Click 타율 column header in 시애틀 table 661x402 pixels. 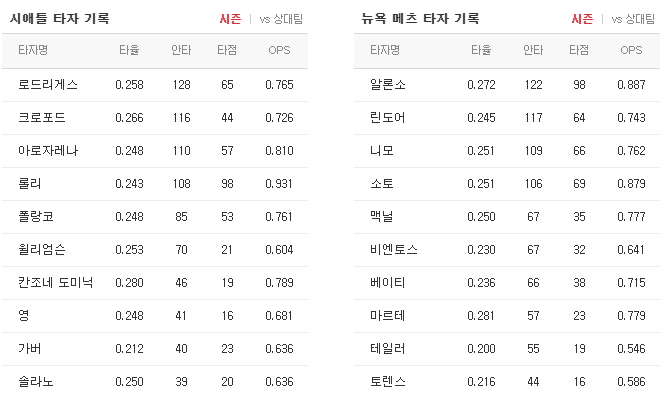click(129, 50)
